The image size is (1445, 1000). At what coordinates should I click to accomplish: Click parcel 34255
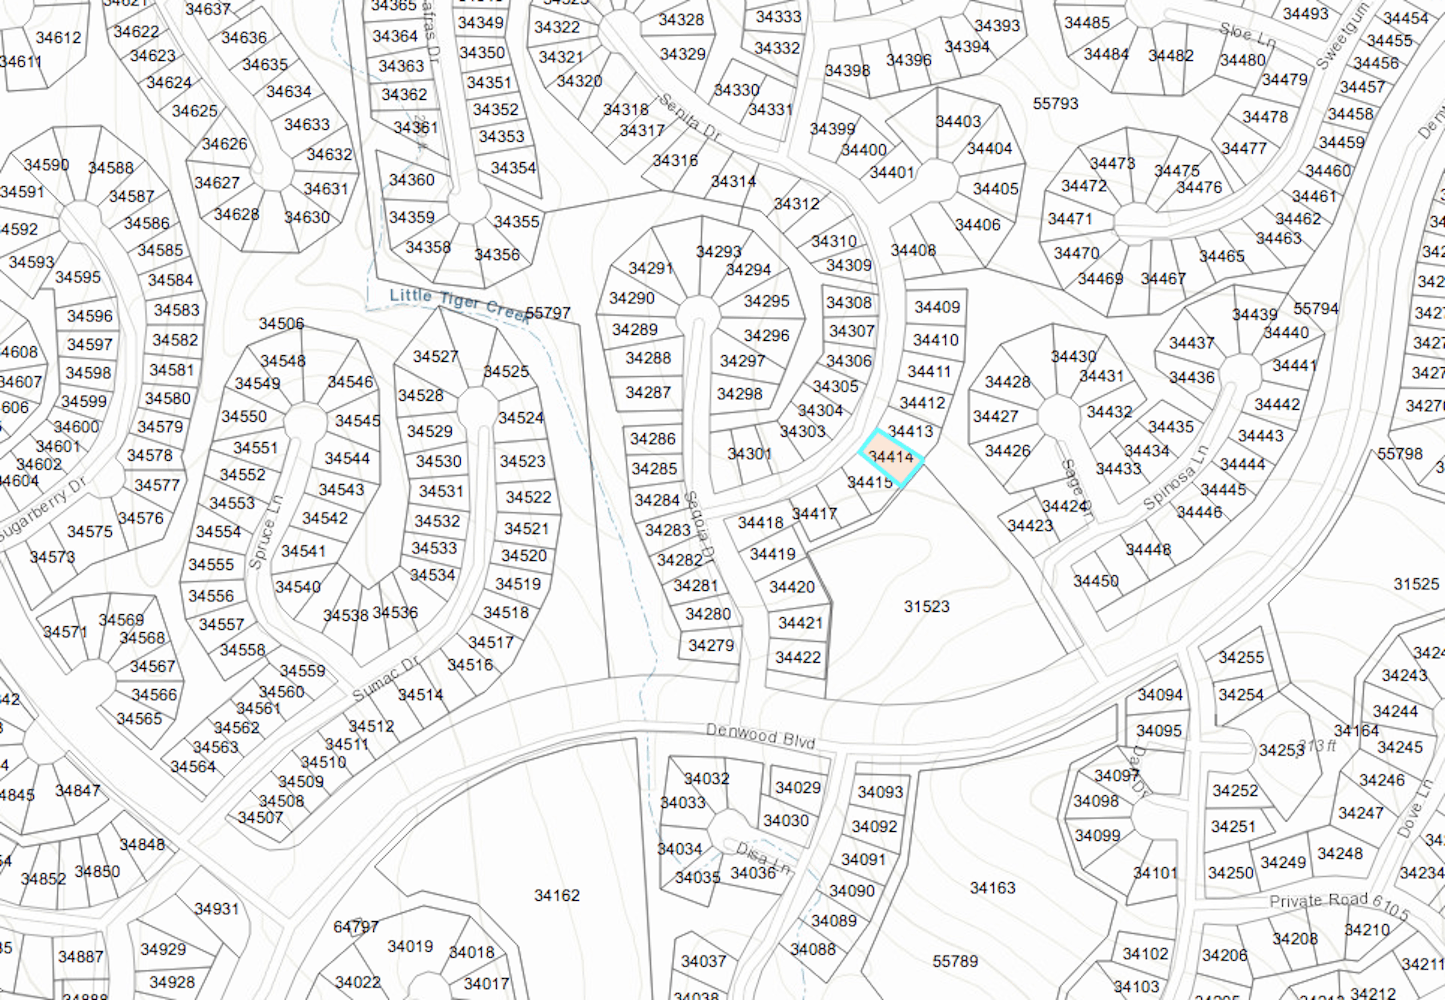pyautogui.click(x=1241, y=657)
